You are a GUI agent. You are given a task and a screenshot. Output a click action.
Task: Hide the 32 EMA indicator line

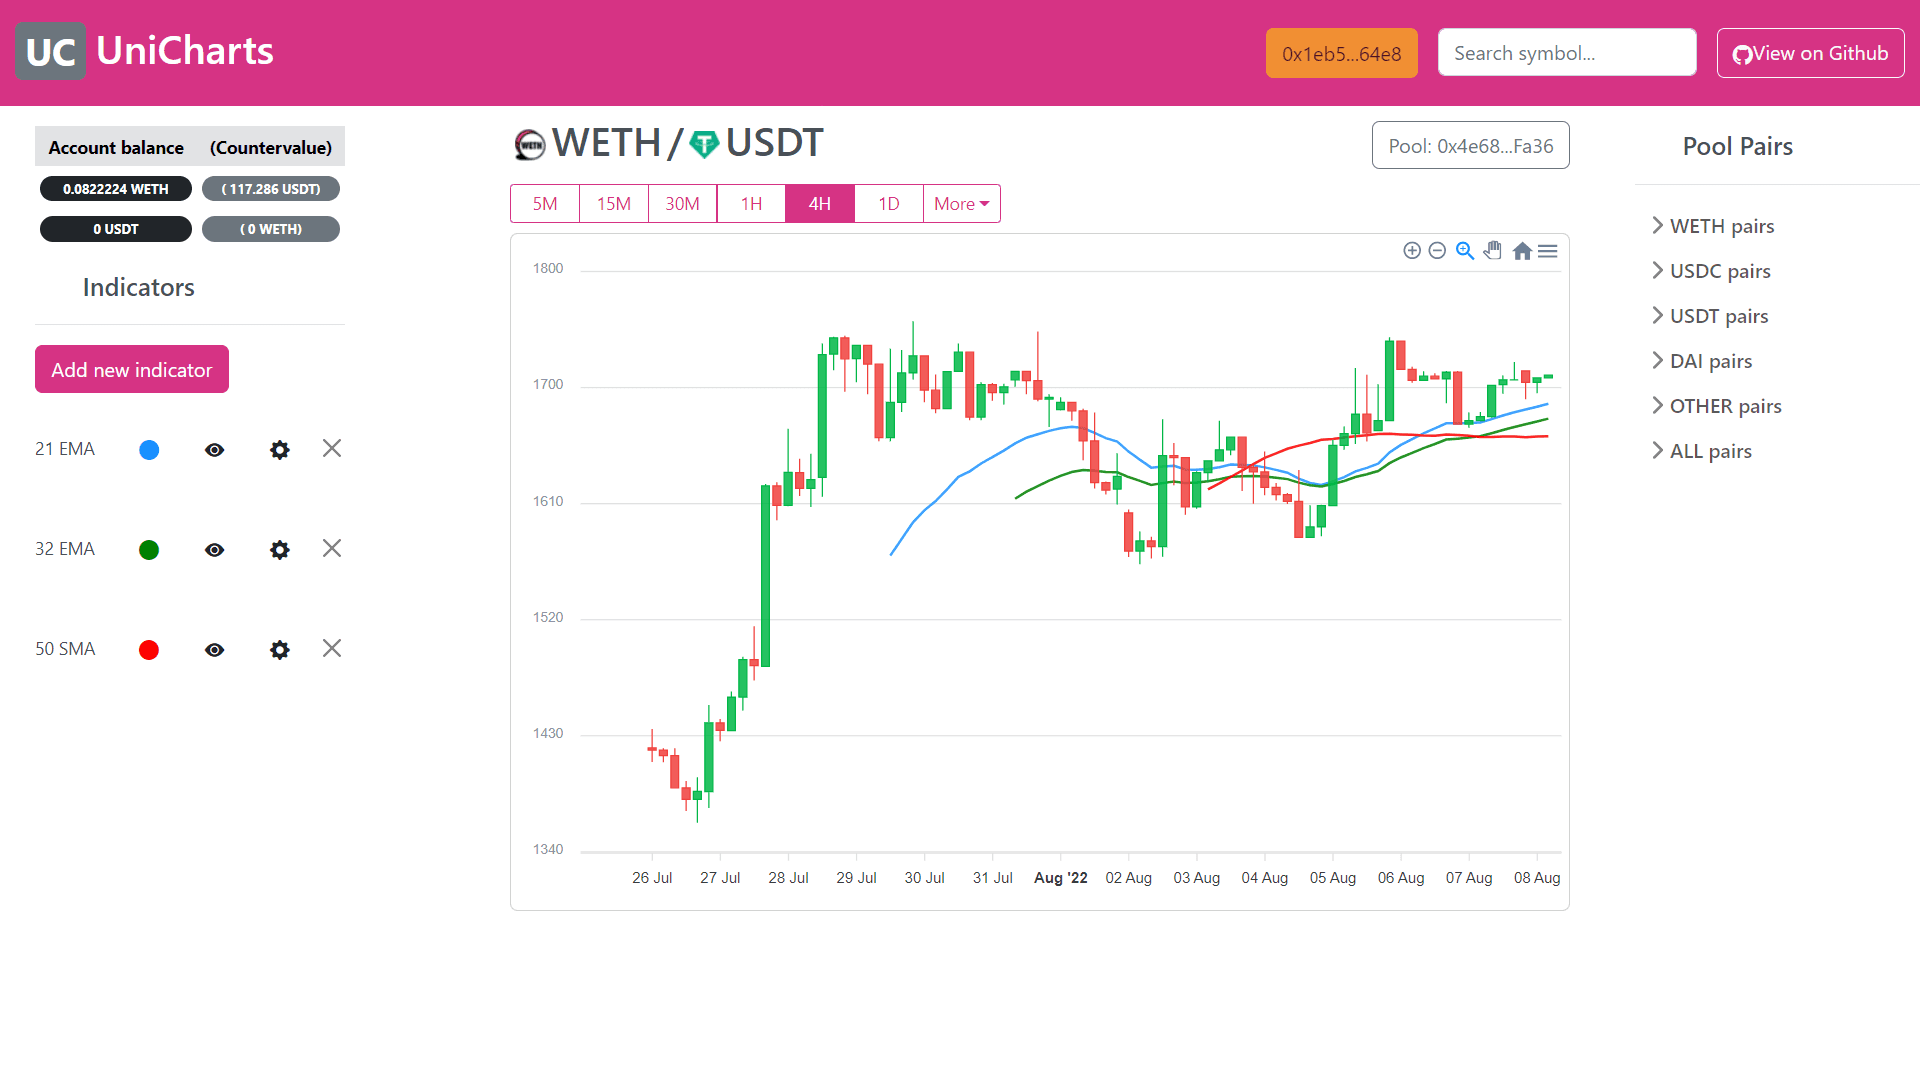[x=214, y=550]
